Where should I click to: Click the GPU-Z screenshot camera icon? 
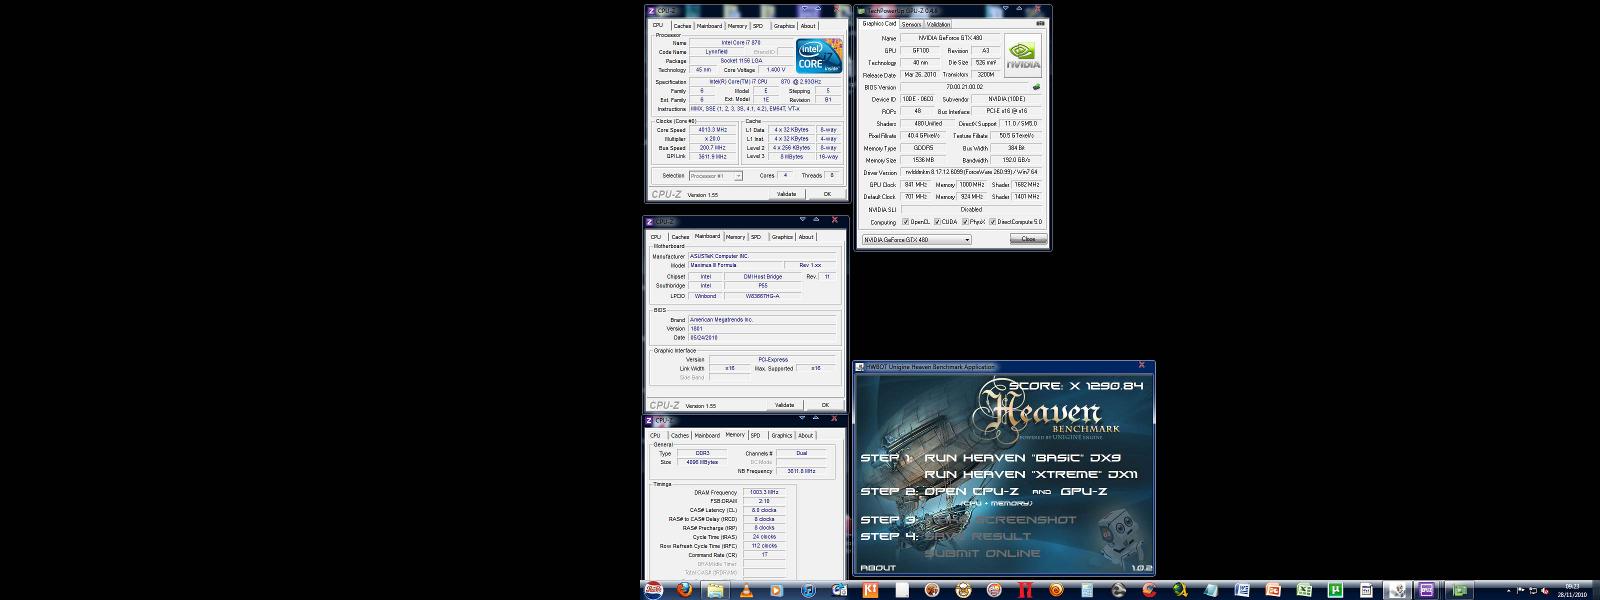point(1040,23)
